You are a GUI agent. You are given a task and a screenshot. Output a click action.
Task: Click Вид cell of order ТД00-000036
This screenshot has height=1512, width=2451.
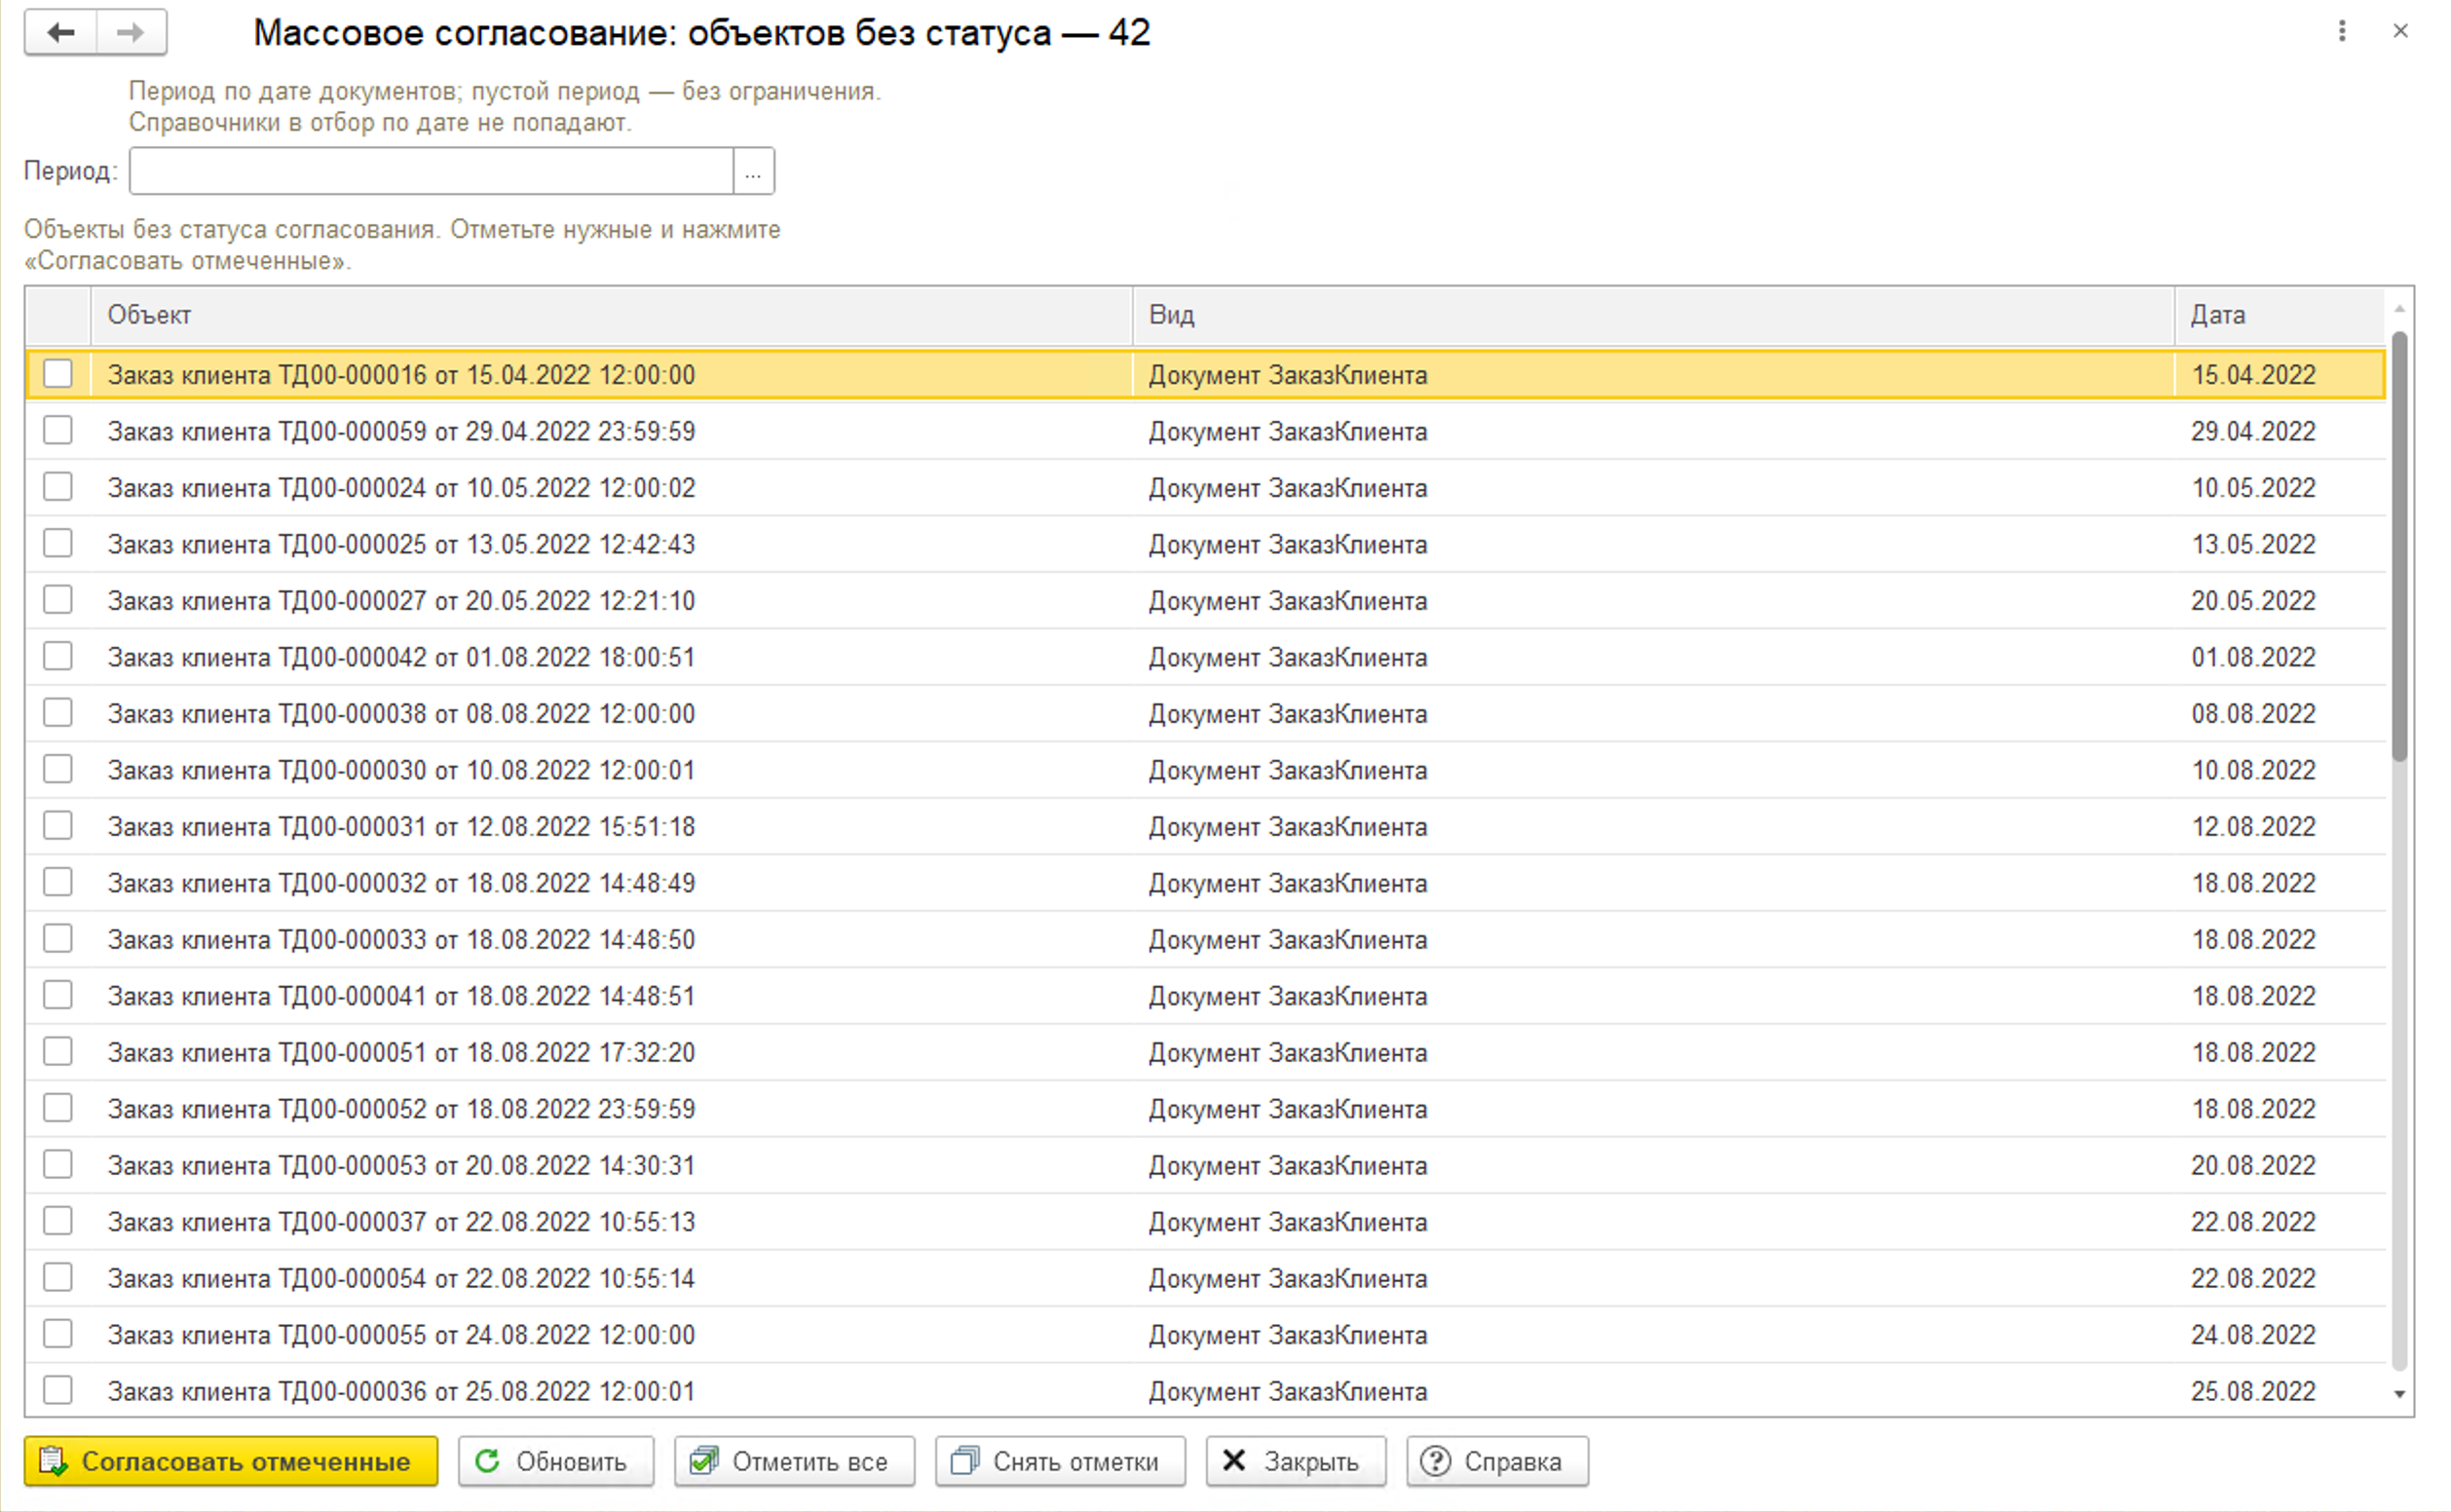[1654, 1392]
